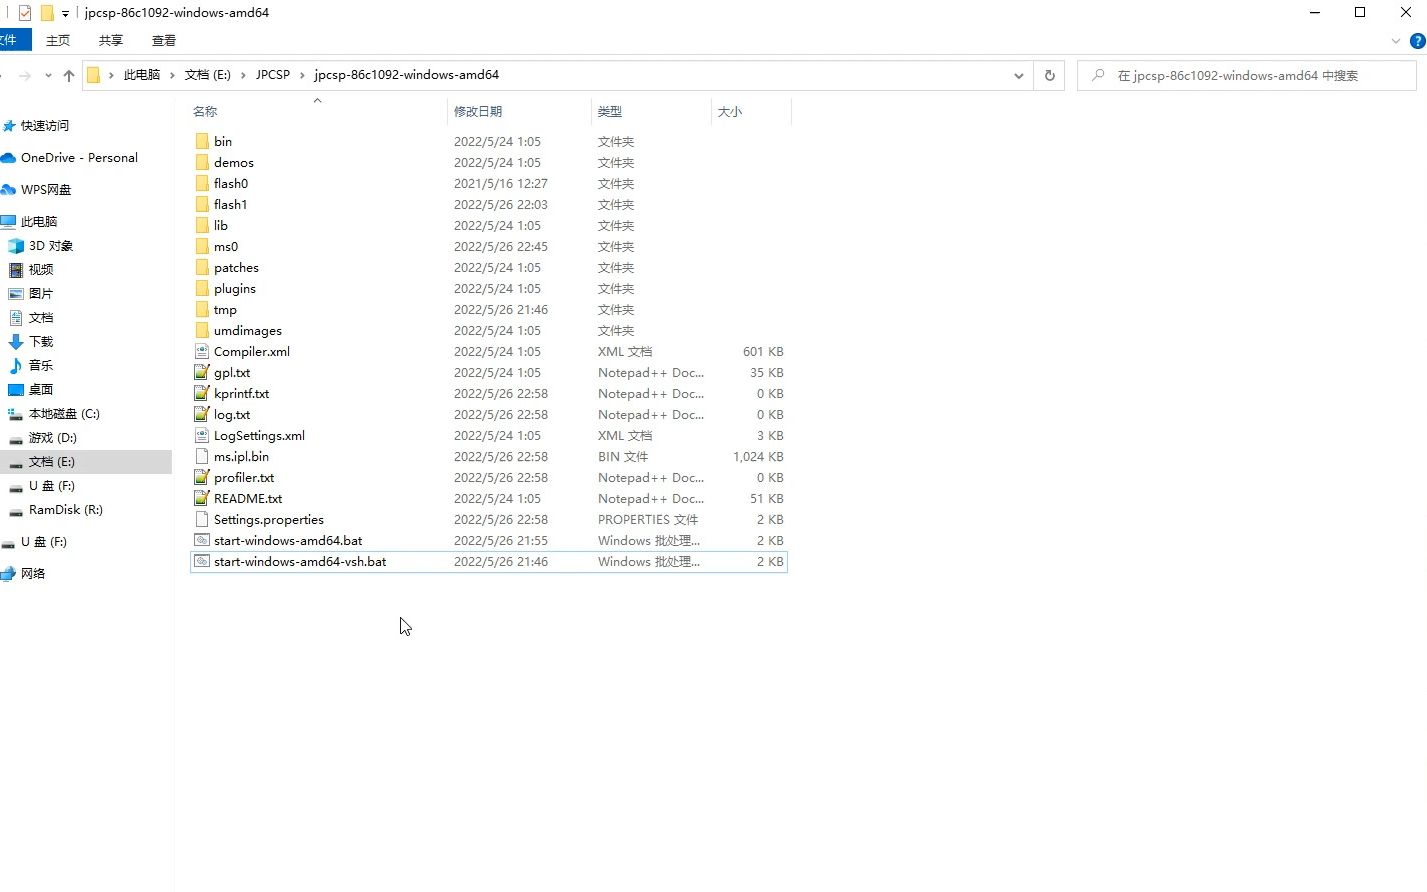Open the recent locations dropdown arrow
The image size is (1427, 892).
[x=49, y=76]
